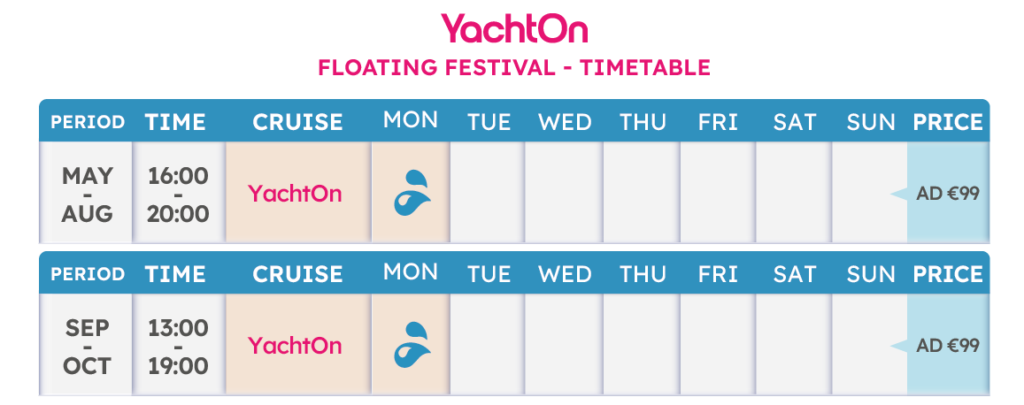Click the YachtOn logo at the top
The width and height of the screenshot is (1024, 405).
tap(514, 29)
